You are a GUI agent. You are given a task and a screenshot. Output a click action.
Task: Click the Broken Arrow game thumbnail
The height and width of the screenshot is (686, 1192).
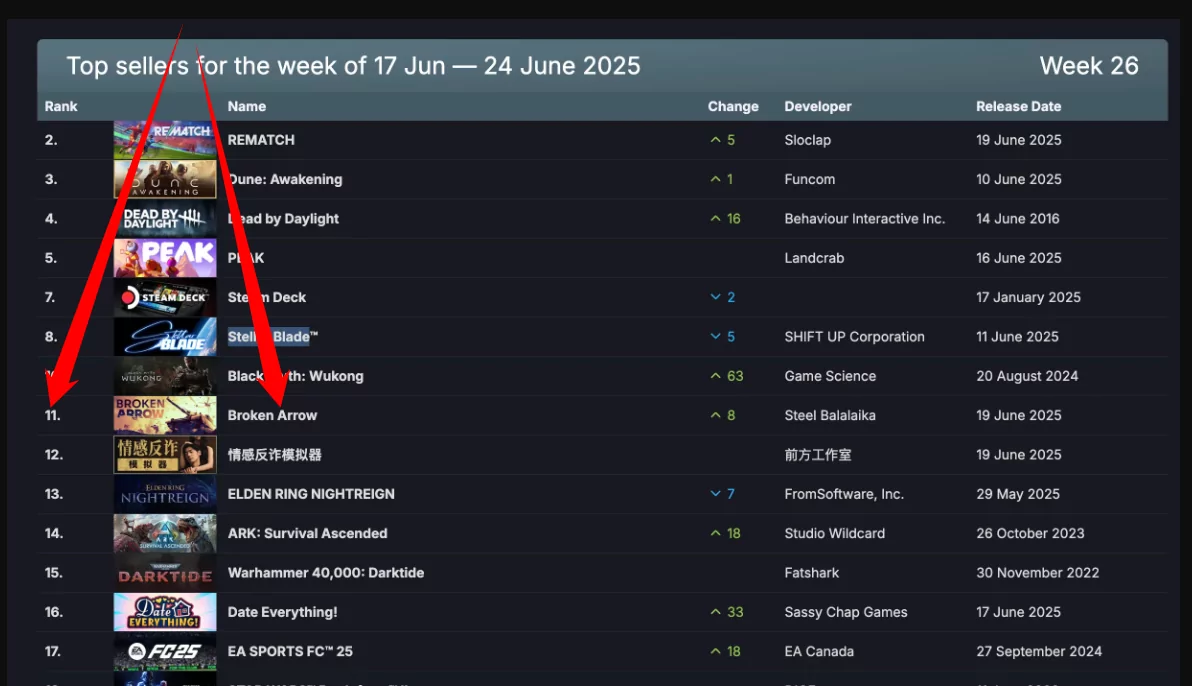coord(165,415)
